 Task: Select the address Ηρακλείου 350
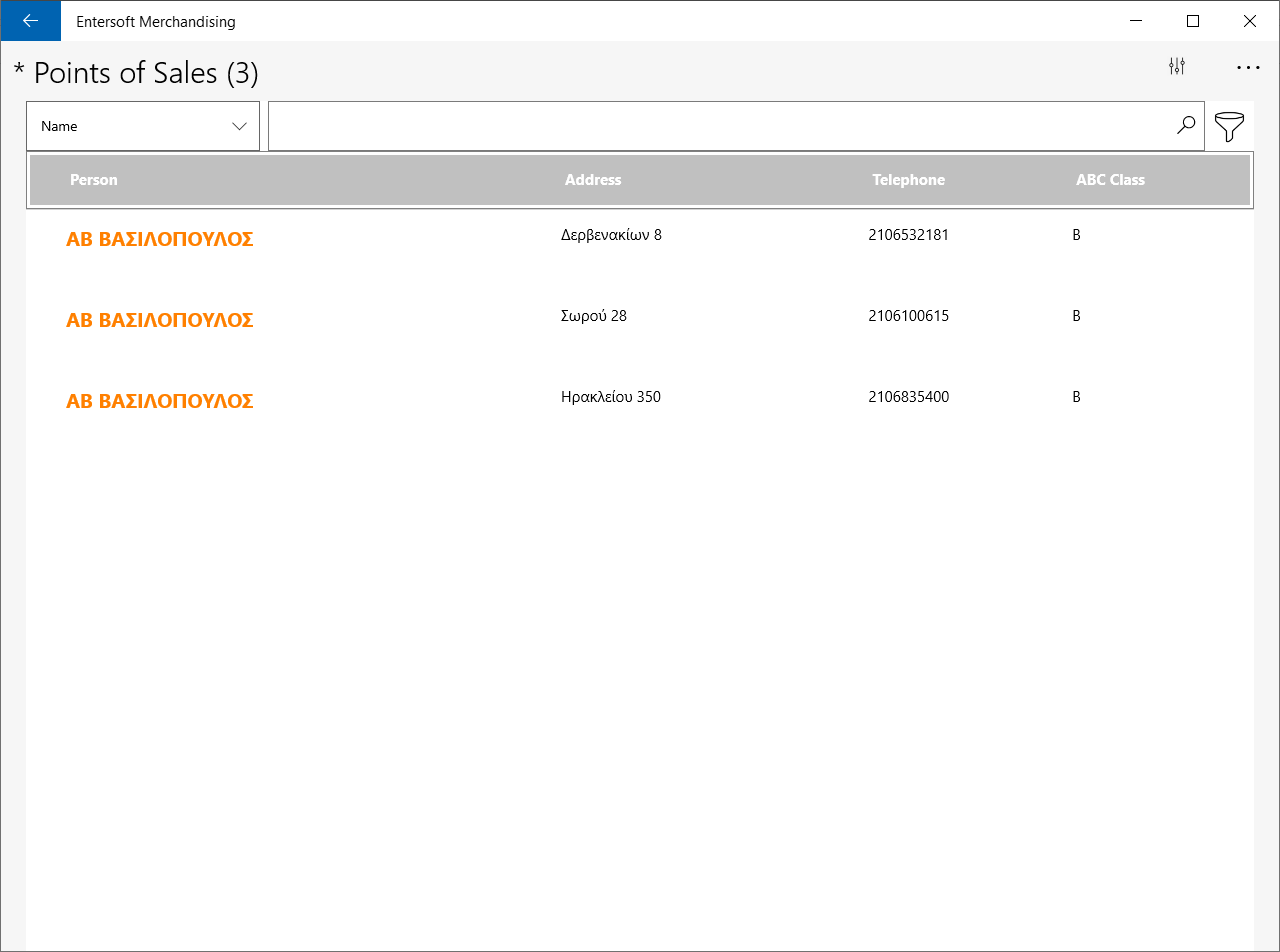pos(611,397)
